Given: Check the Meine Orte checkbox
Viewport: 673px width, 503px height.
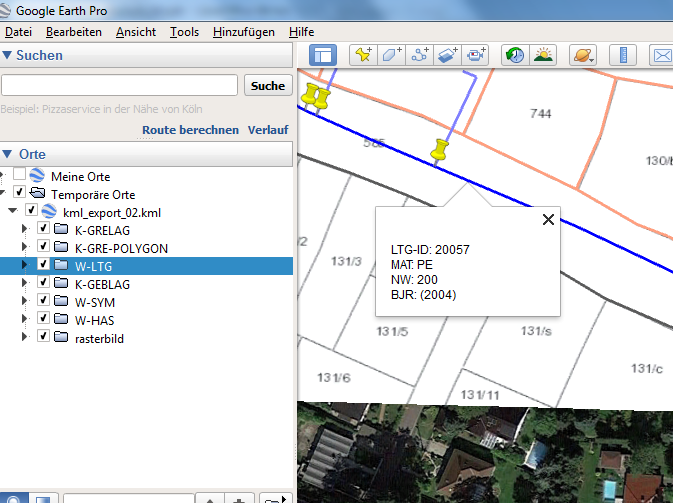Looking at the screenshot, I should (19, 175).
